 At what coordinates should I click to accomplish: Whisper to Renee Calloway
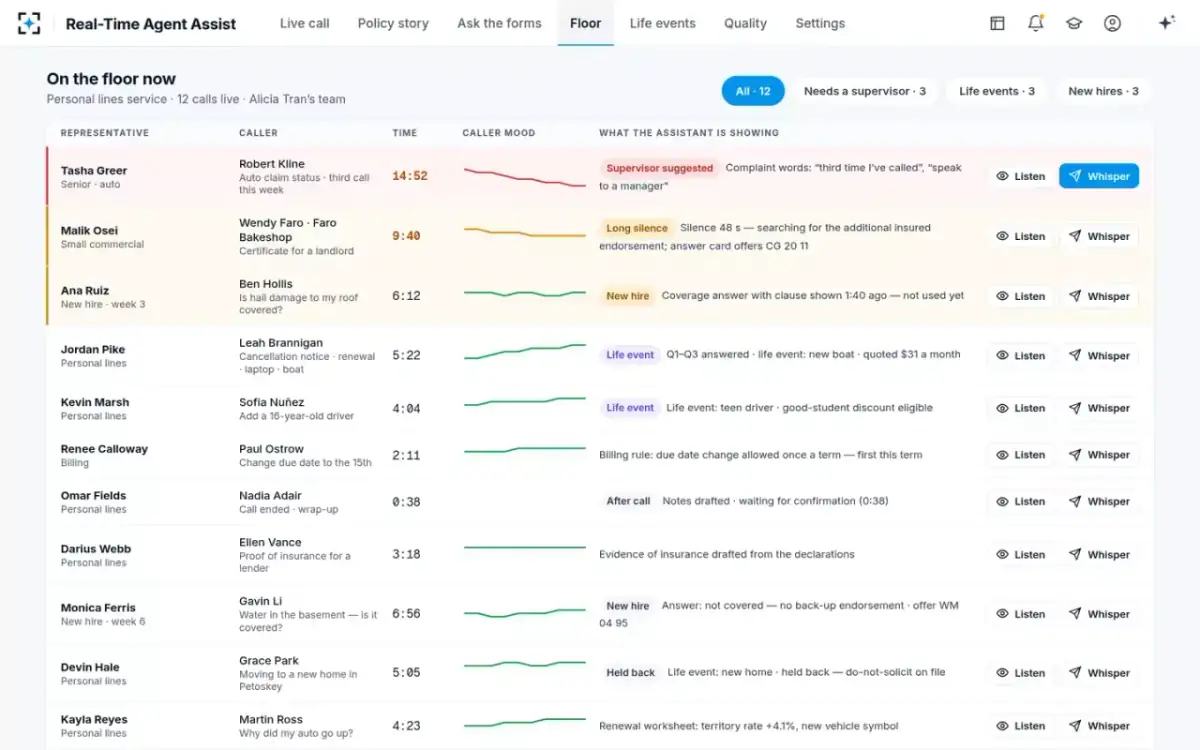[x=1099, y=455]
